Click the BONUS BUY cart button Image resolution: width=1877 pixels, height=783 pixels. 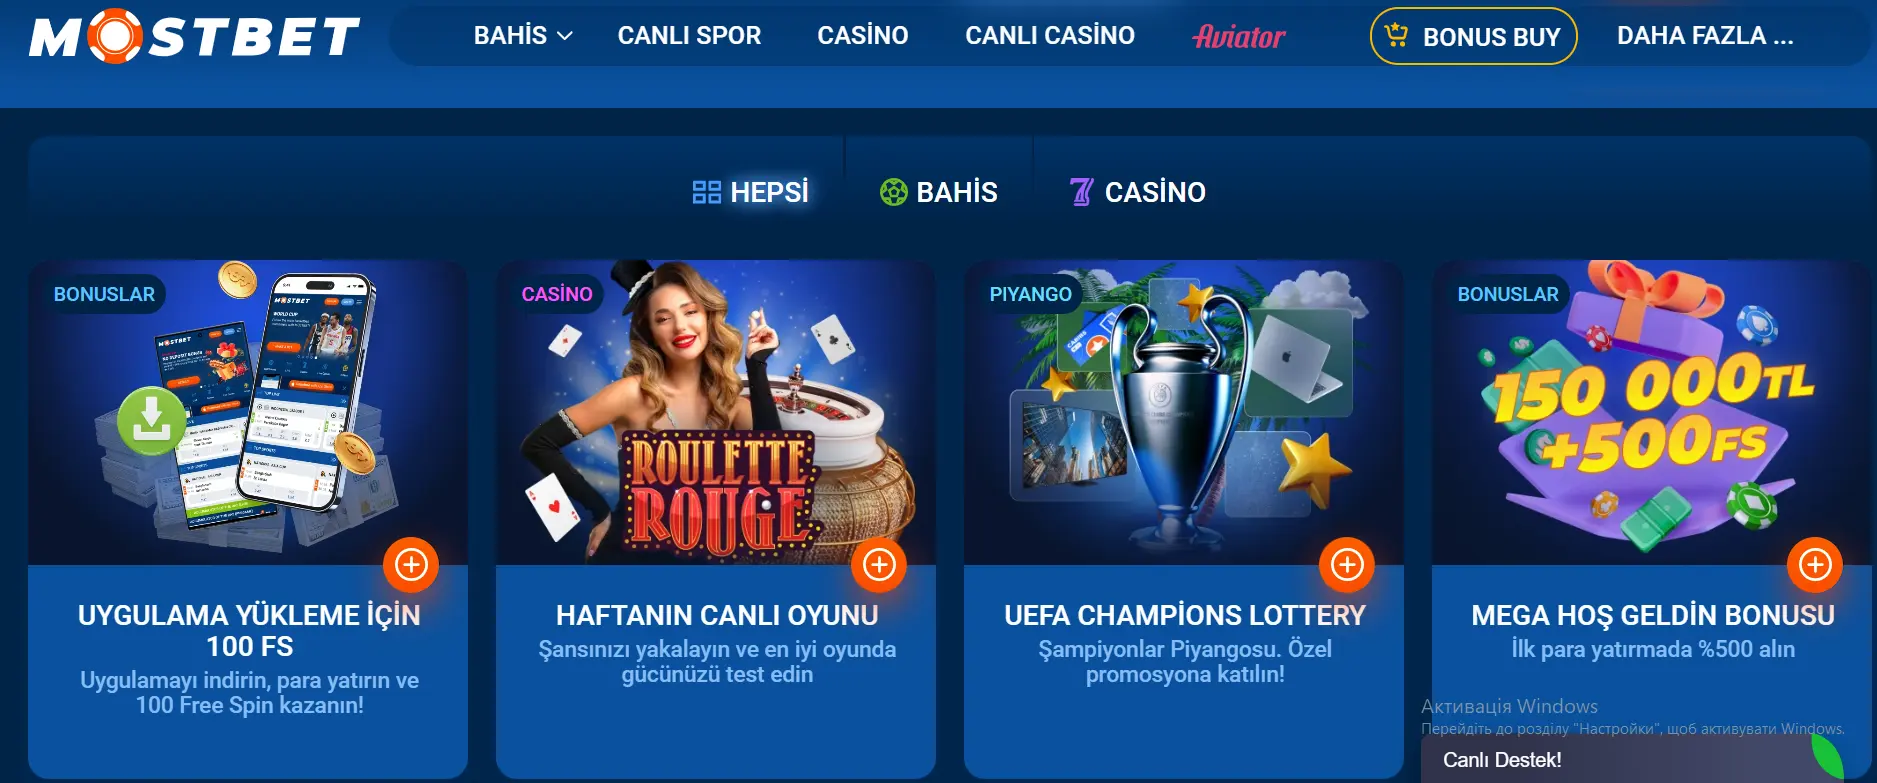coord(1473,36)
